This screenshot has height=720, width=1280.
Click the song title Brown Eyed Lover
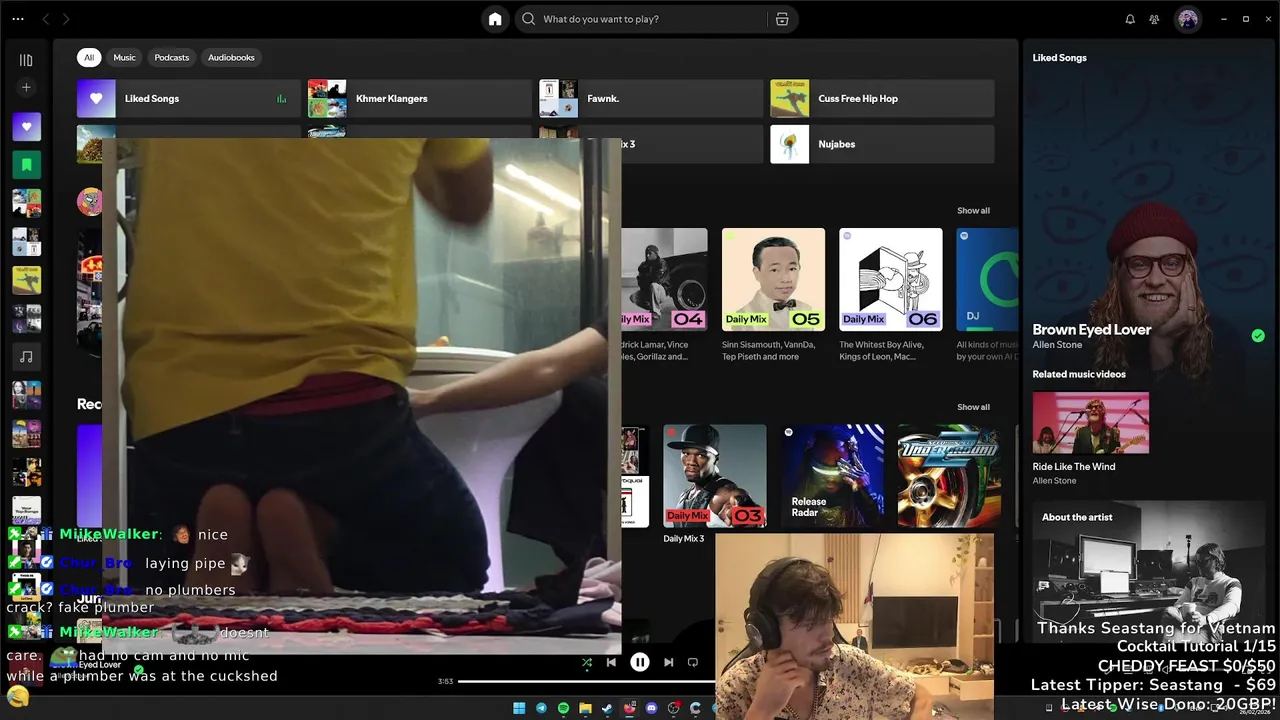point(1092,329)
